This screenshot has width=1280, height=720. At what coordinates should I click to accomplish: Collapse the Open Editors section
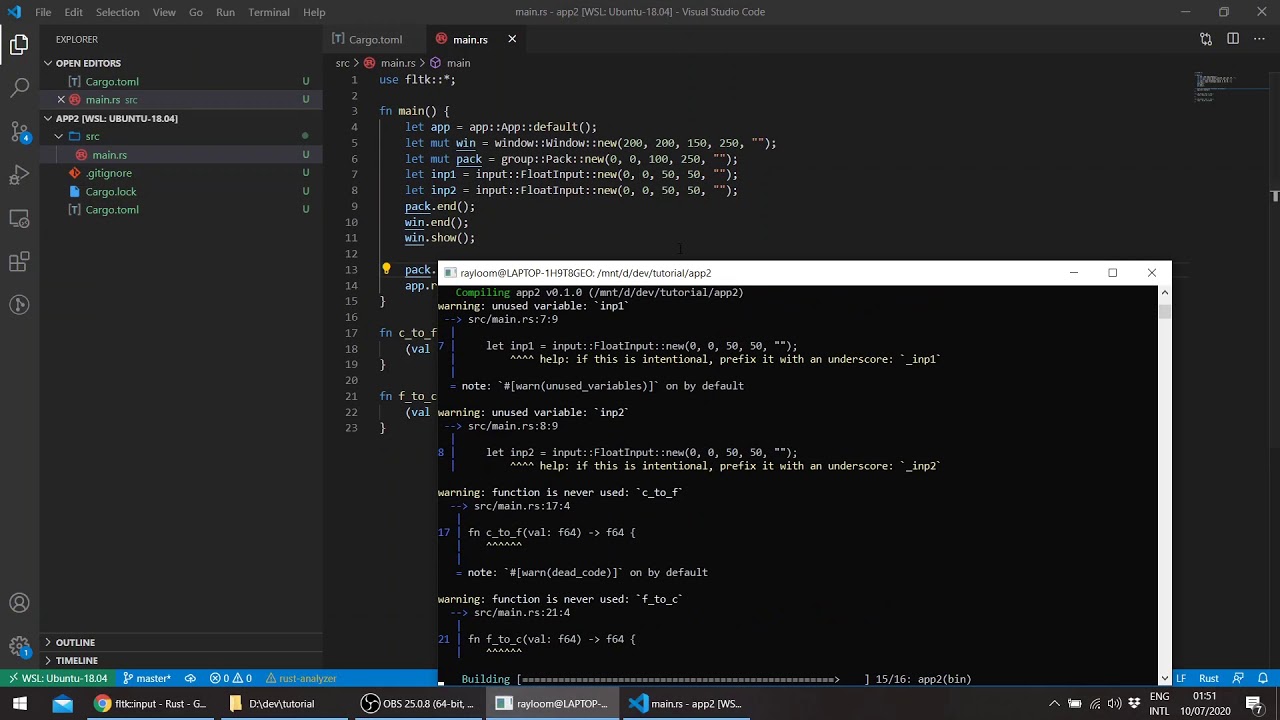pyautogui.click(x=180, y=63)
